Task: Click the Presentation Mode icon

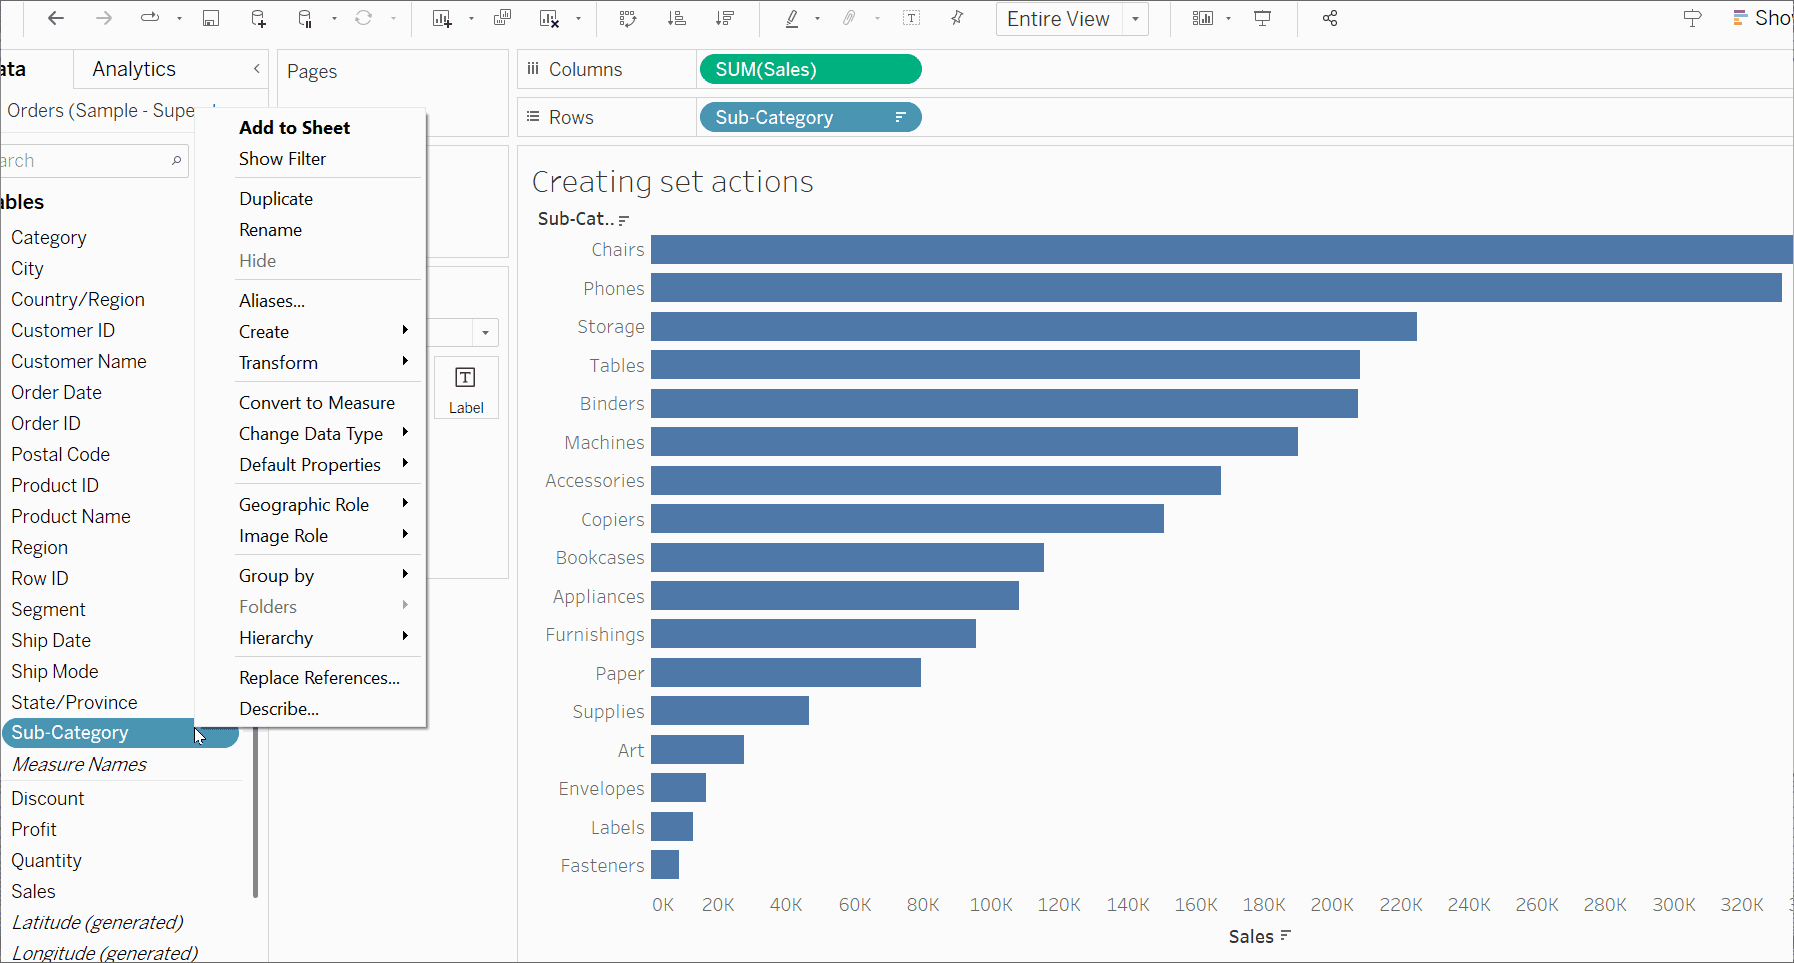Action: [1263, 19]
